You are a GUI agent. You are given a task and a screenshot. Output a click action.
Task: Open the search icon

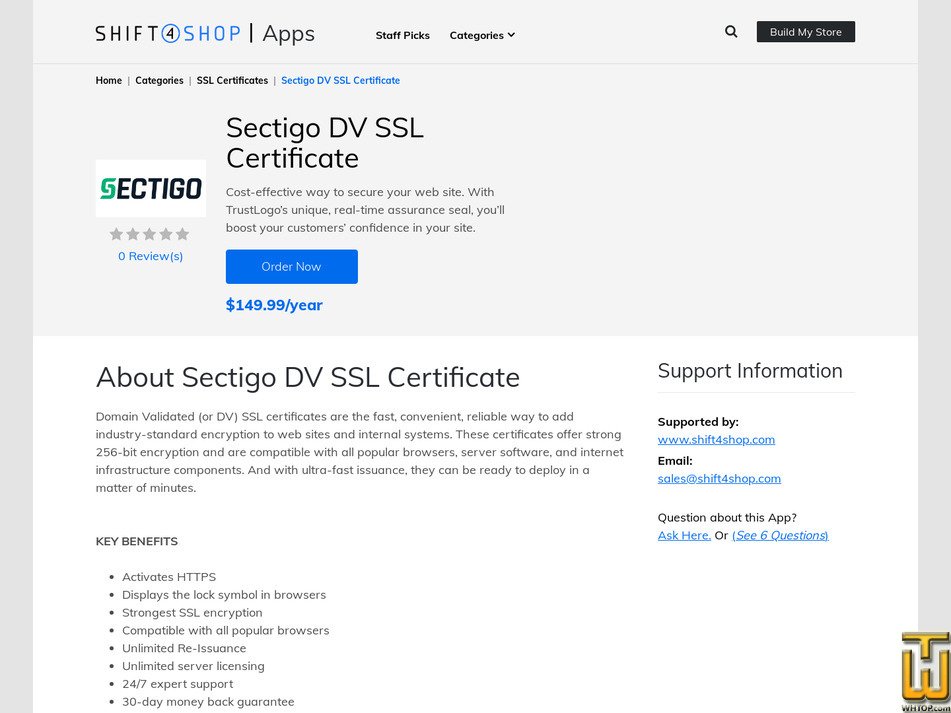tap(731, 31)
